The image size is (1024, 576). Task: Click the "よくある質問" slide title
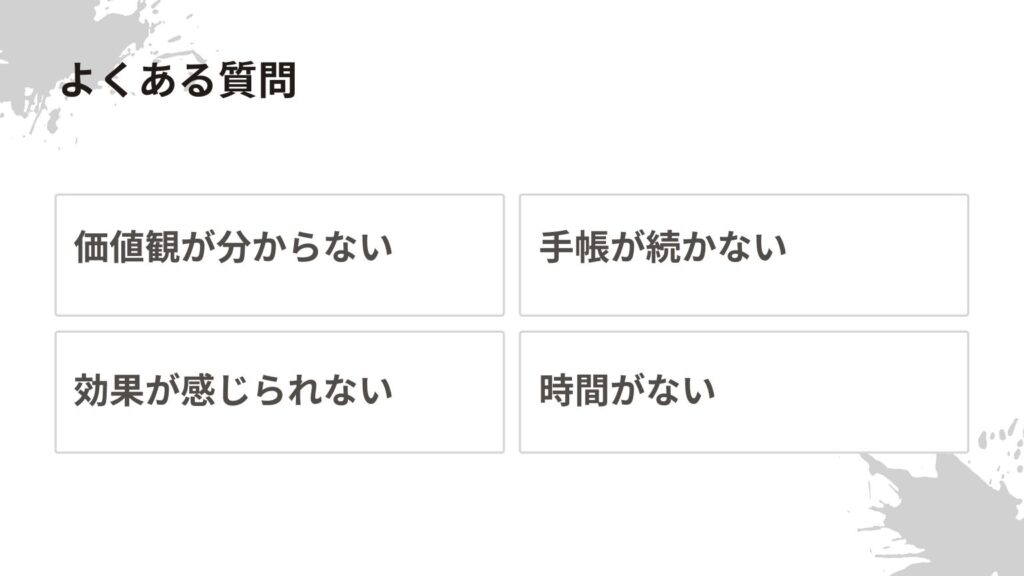coord(178,81)
